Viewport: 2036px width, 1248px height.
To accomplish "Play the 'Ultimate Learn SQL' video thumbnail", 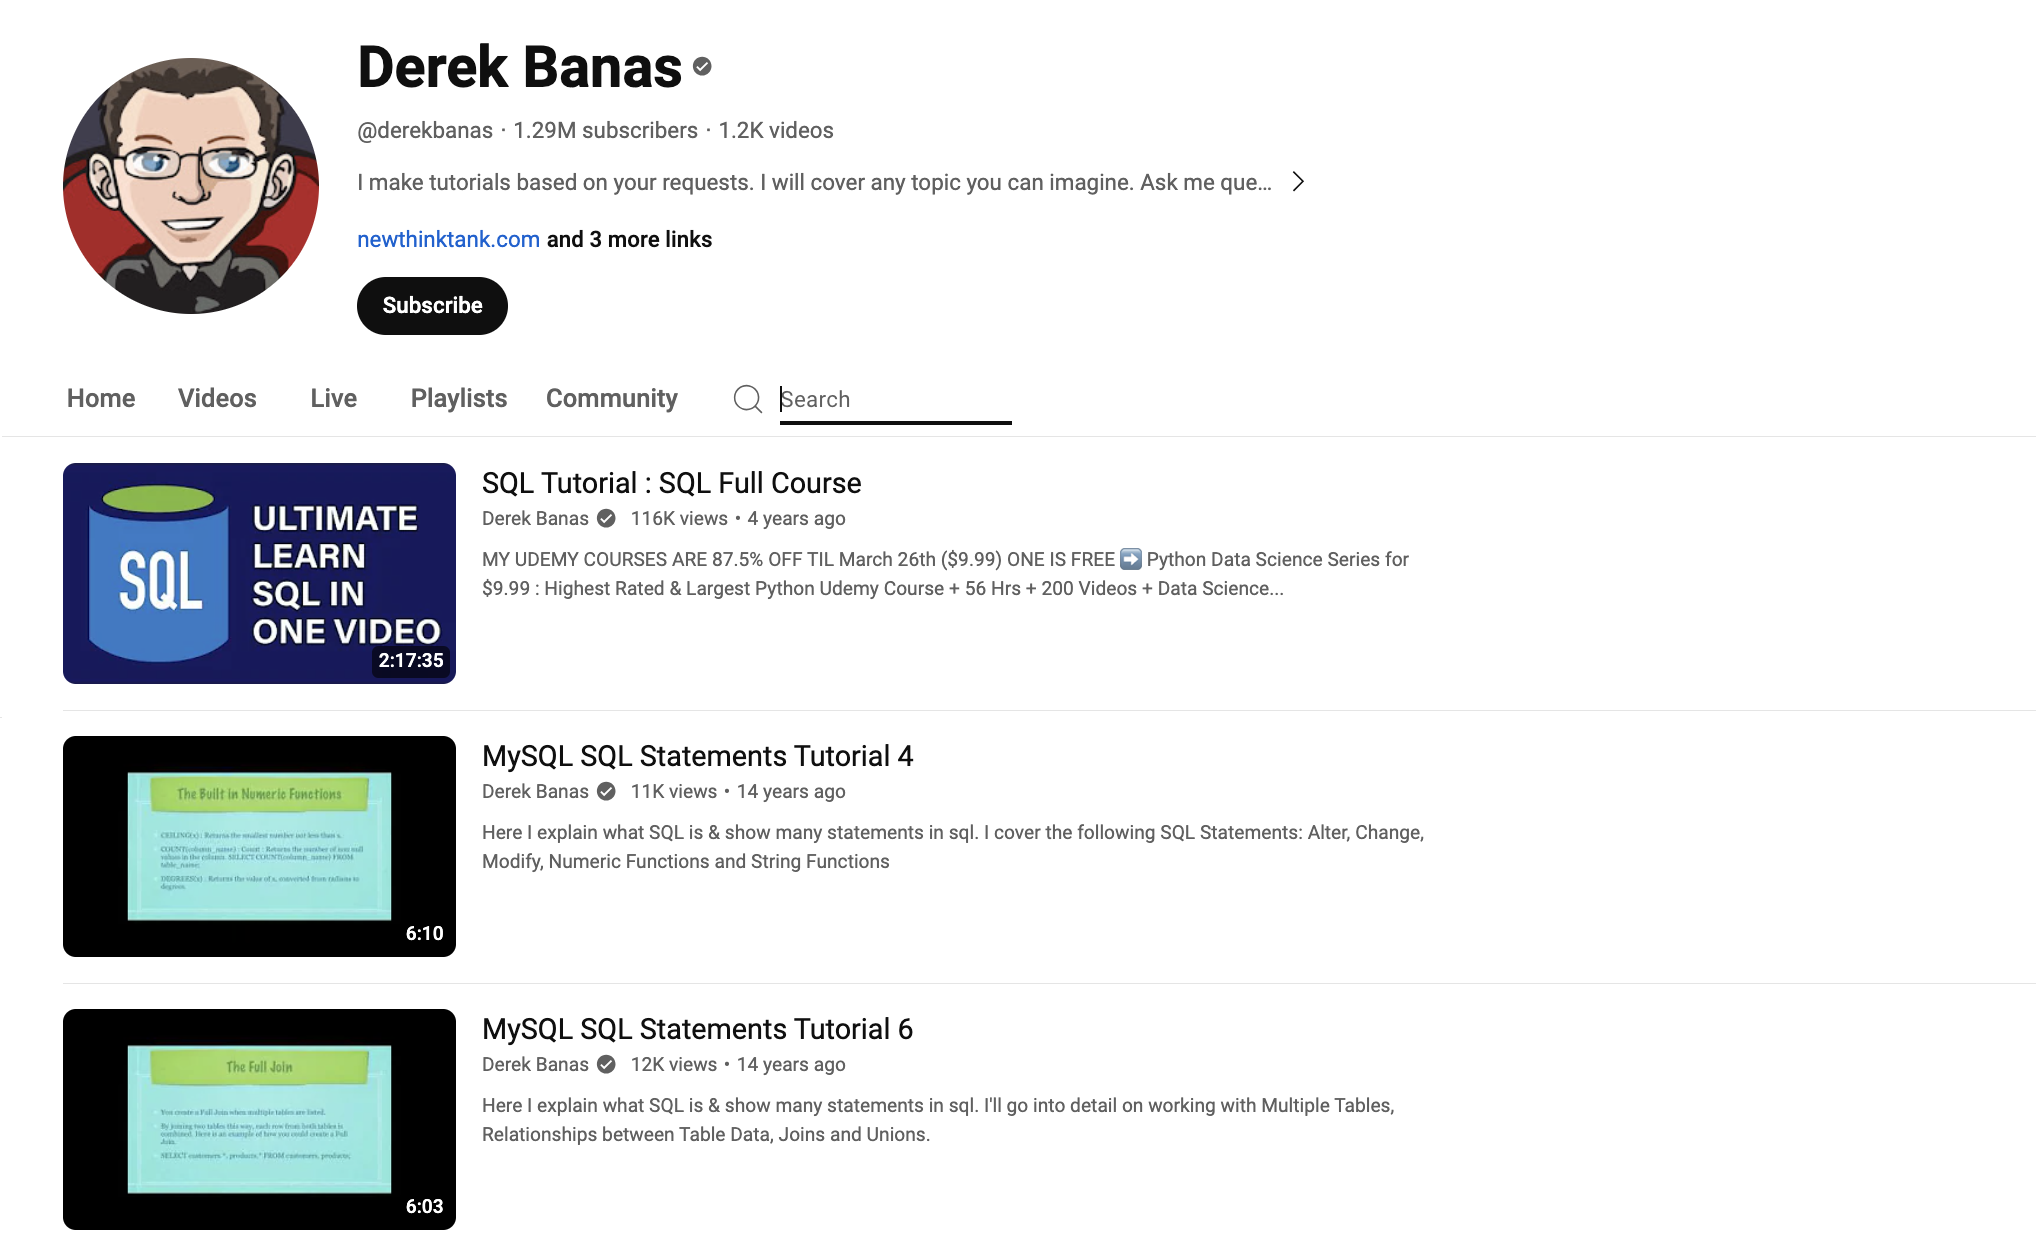I will pyautogui.click(x=259, y=573).
